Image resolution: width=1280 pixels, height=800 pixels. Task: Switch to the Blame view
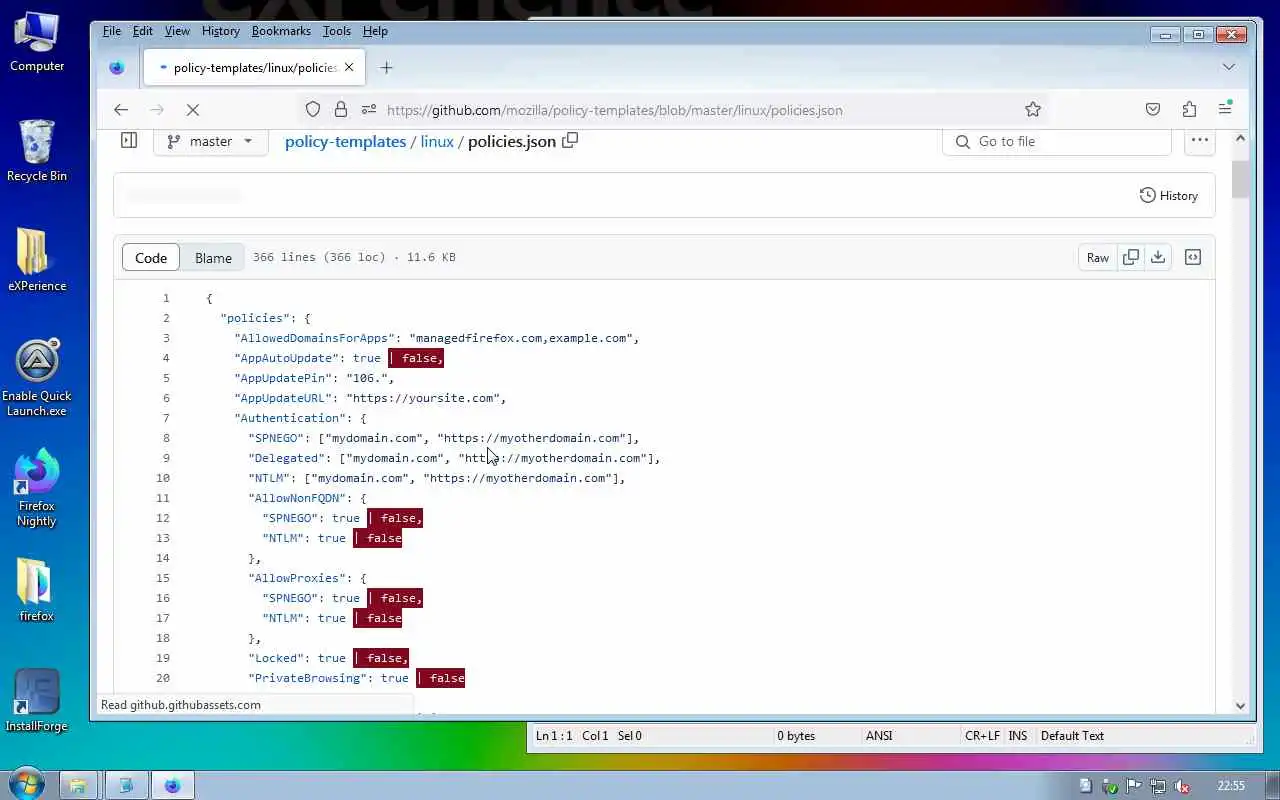(213, 257)
